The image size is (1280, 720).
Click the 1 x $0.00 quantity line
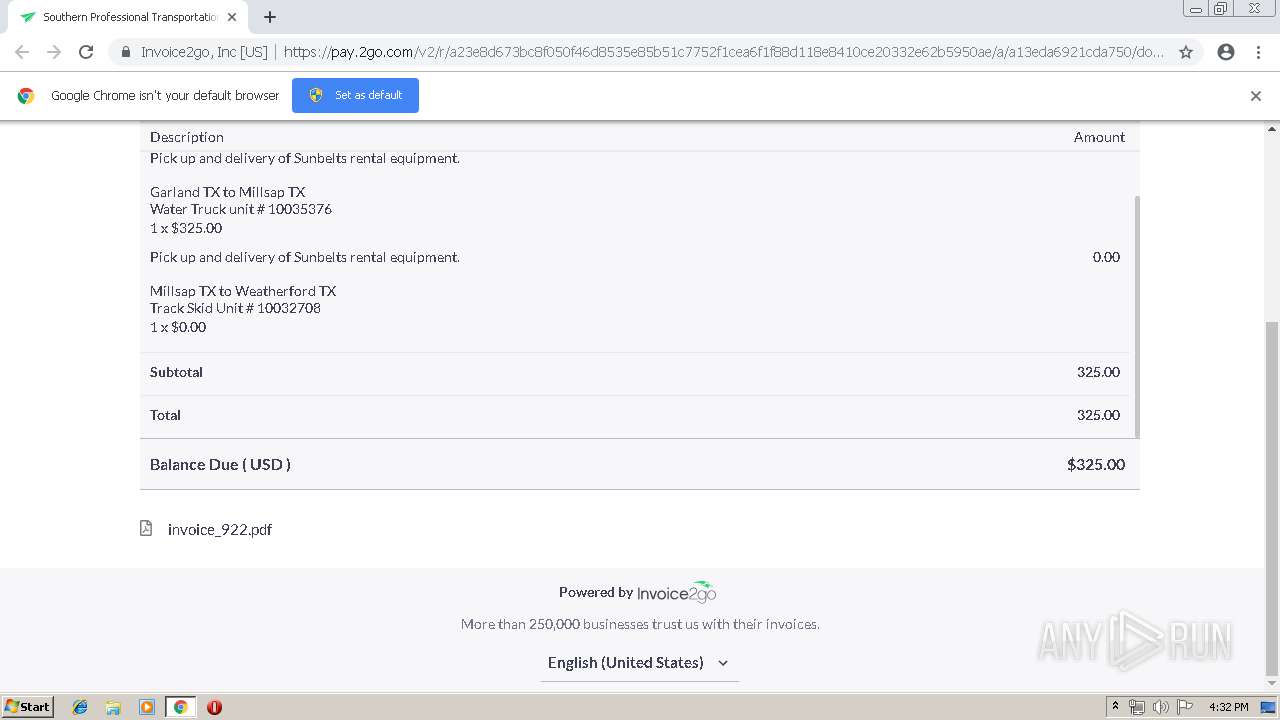pyautogui.click(x=178, y=327)
